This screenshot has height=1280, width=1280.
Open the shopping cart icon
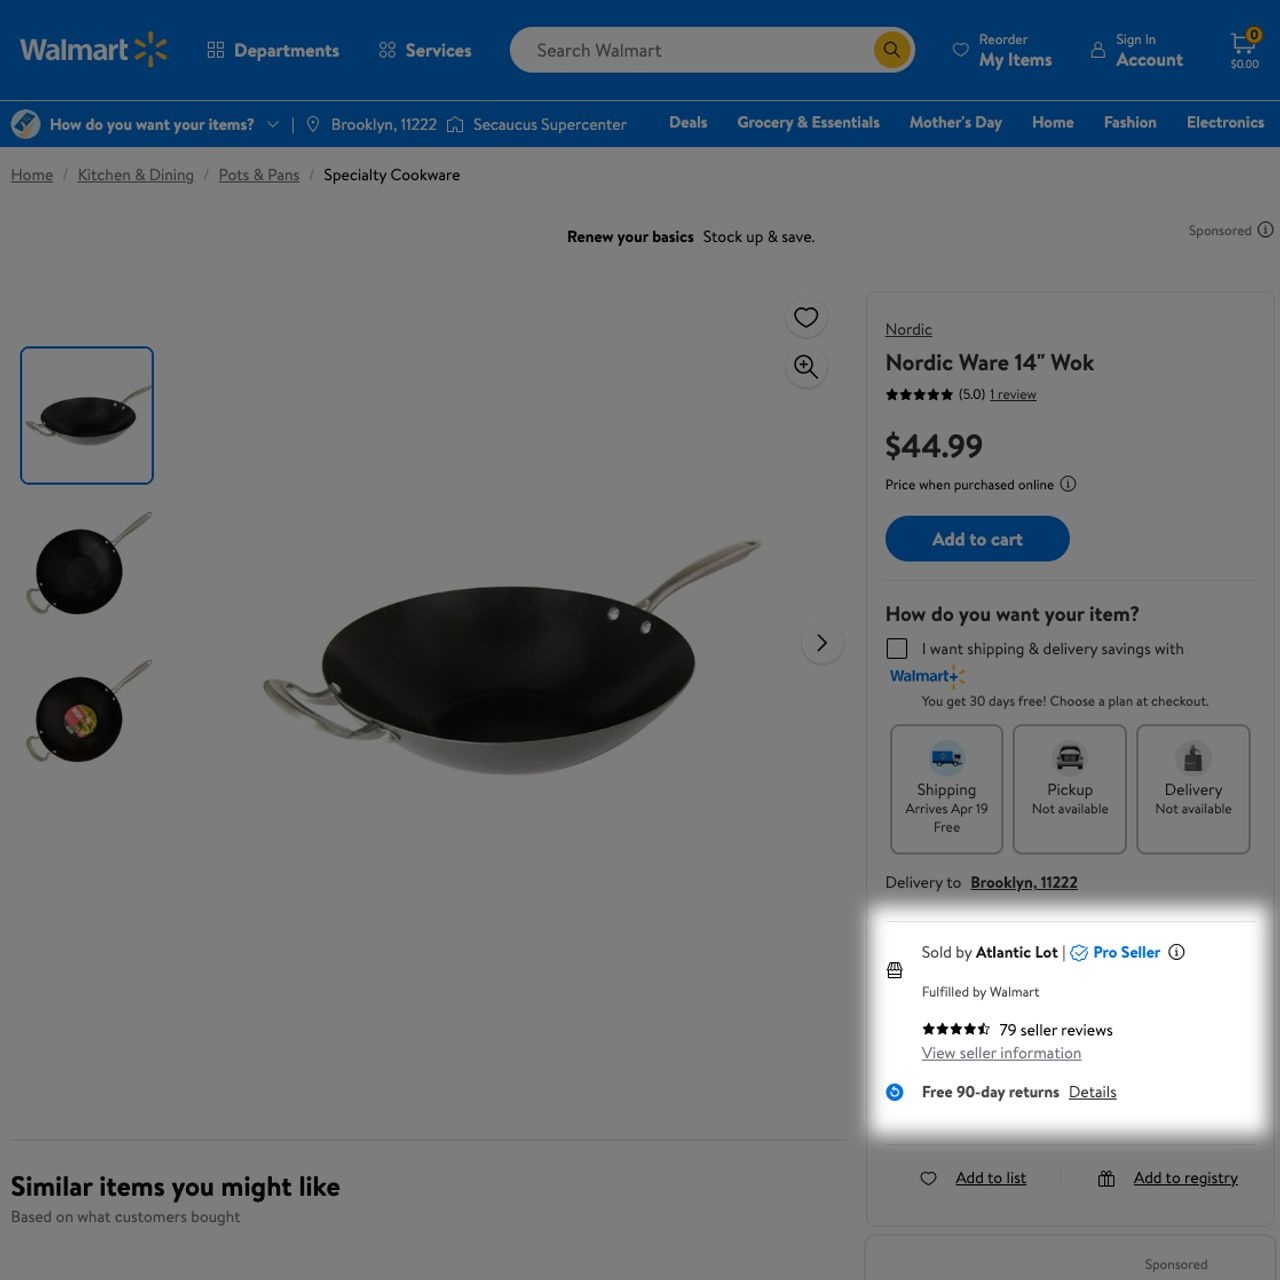point(1244,48)
